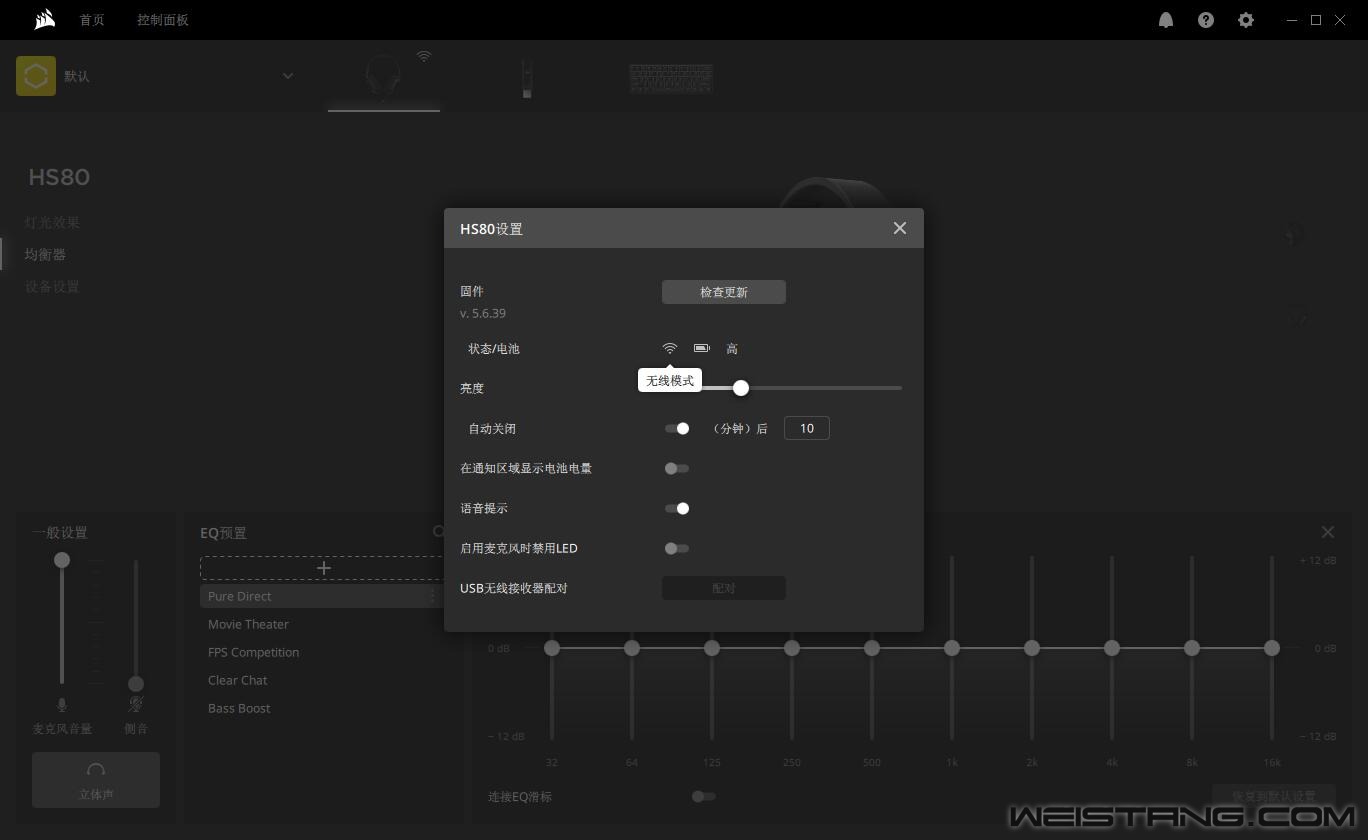Image resolution: width=1368 pixels, height=840 pixels.
Task: Select the USB dongle device thumbnail
Action: click(527, 78)
